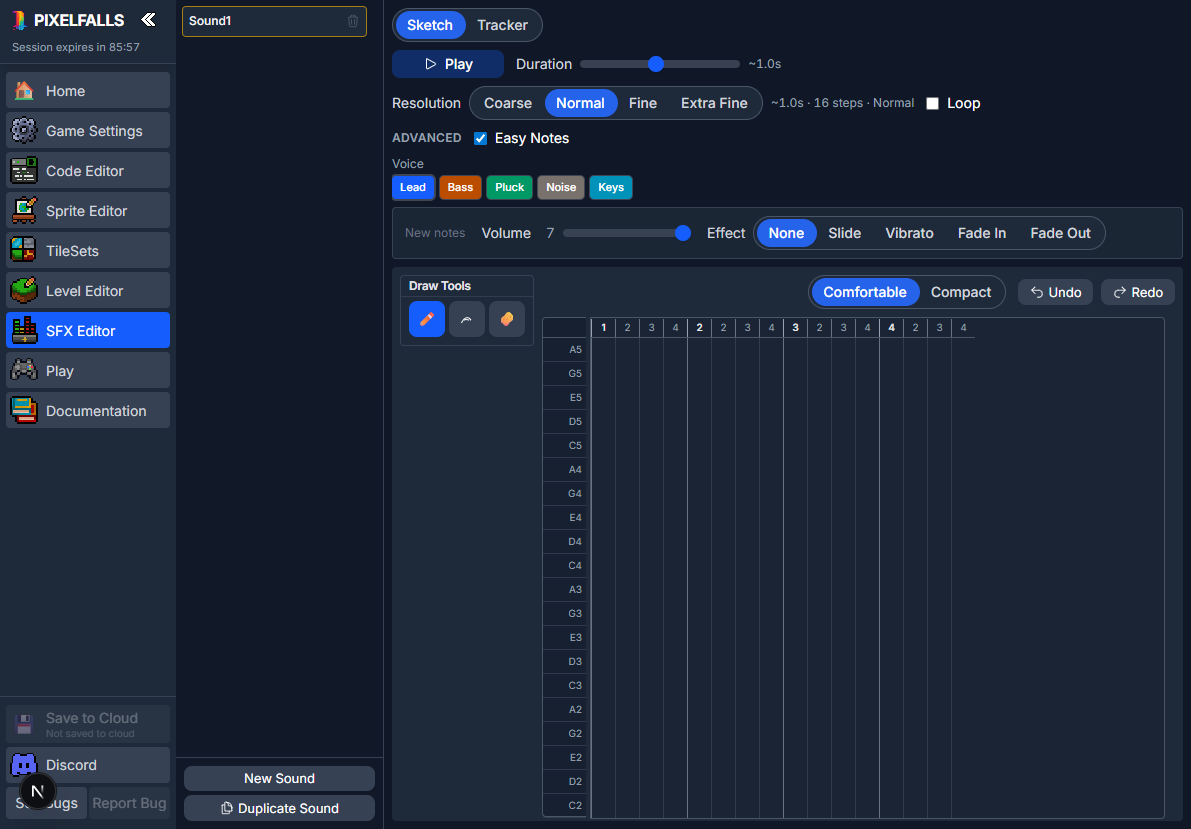Select the Lead voice

tap(413, 188)
